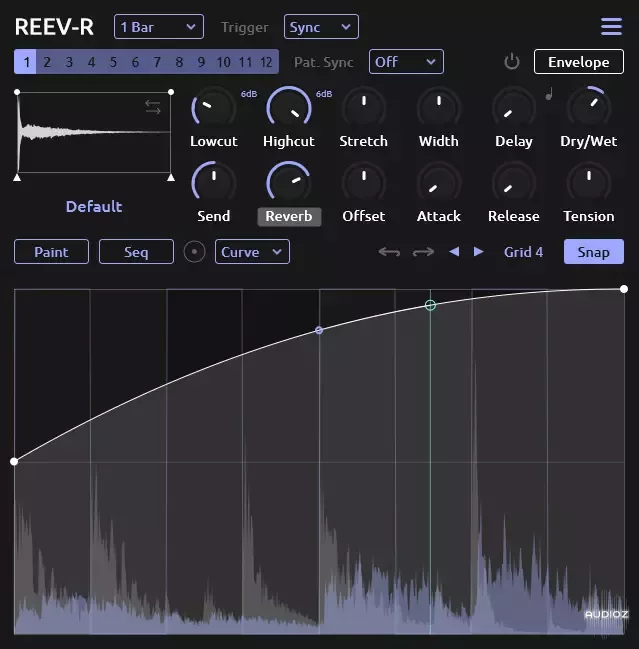Toggle the power bypass icon
The image size is (639, 649).
coord(512,62)
